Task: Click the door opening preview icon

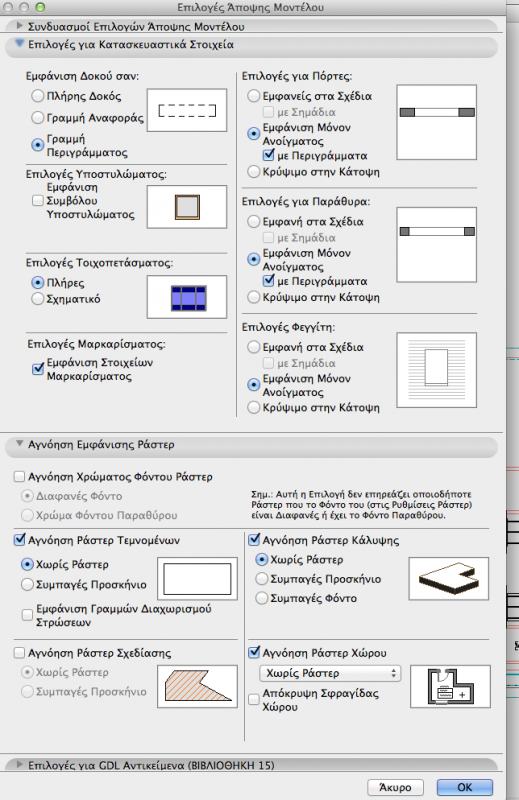Action: tap(437, 122)
